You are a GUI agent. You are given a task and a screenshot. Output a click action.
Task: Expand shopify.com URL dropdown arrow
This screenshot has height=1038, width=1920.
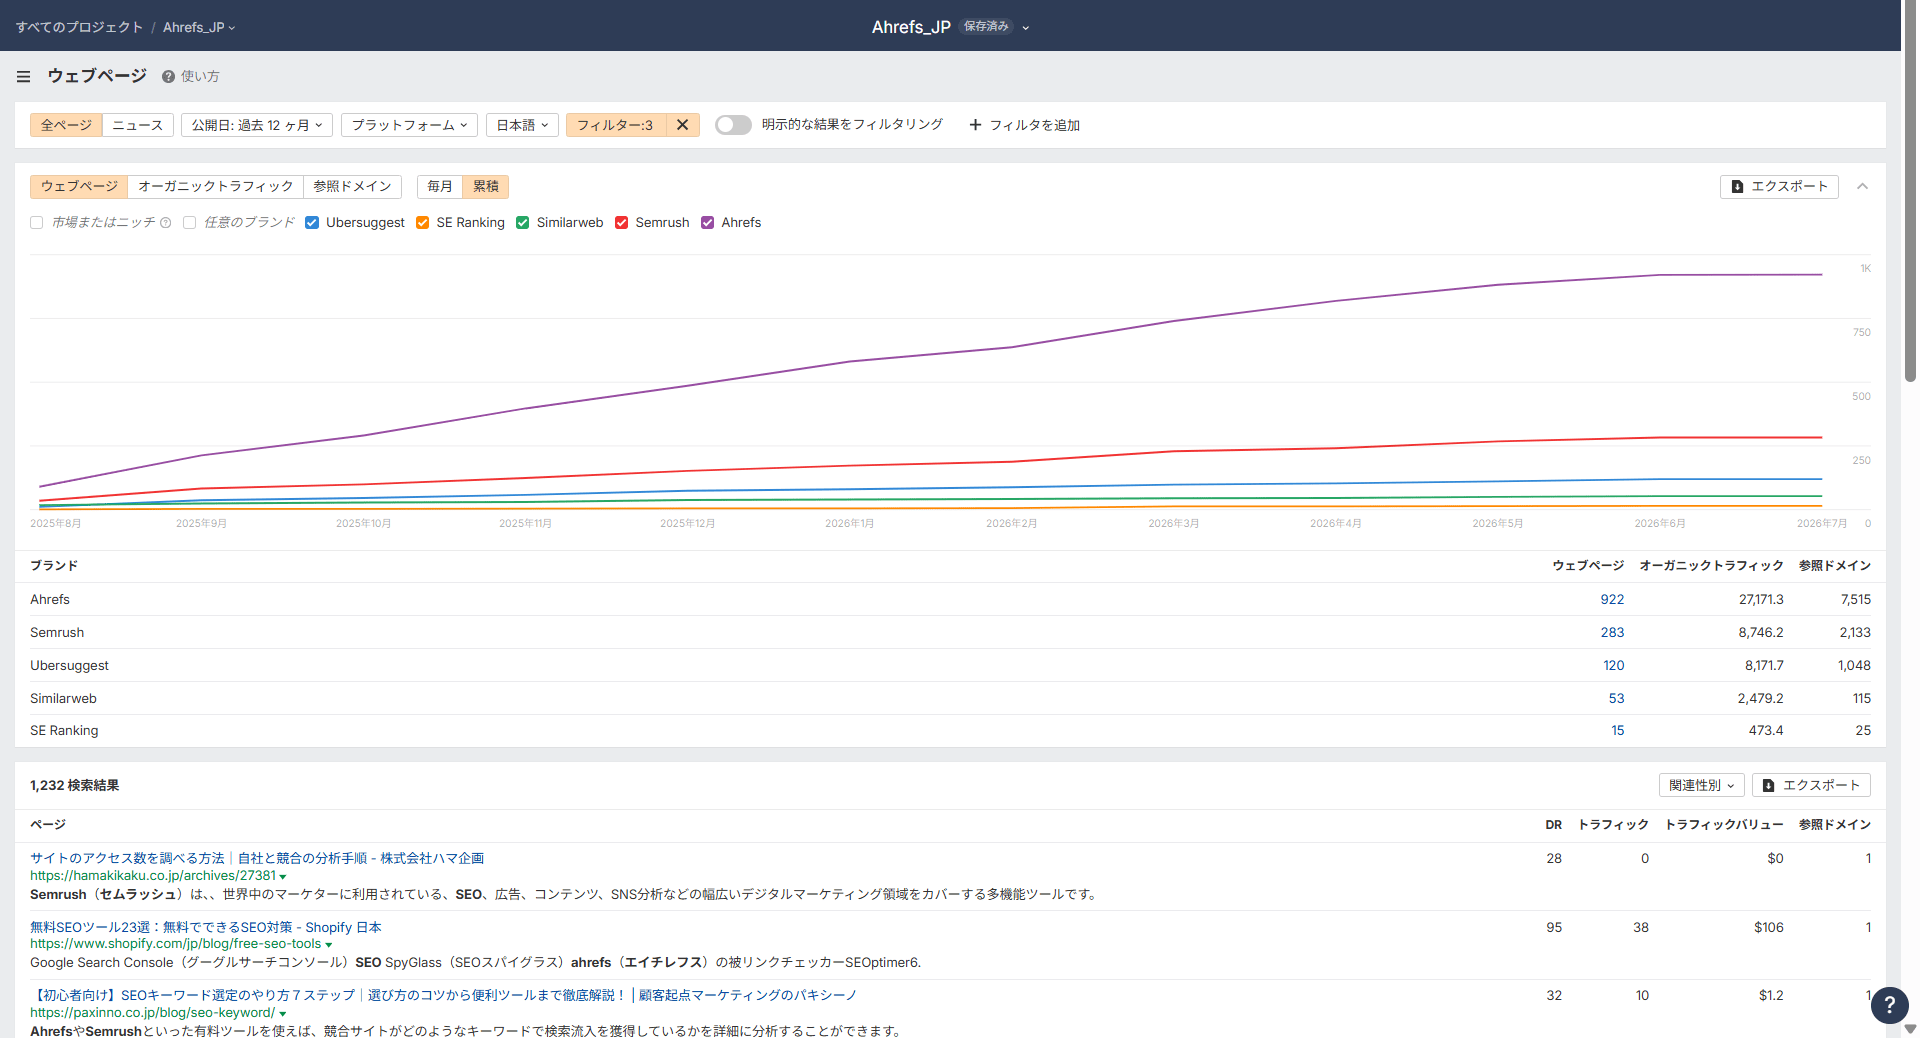point(328,945)
